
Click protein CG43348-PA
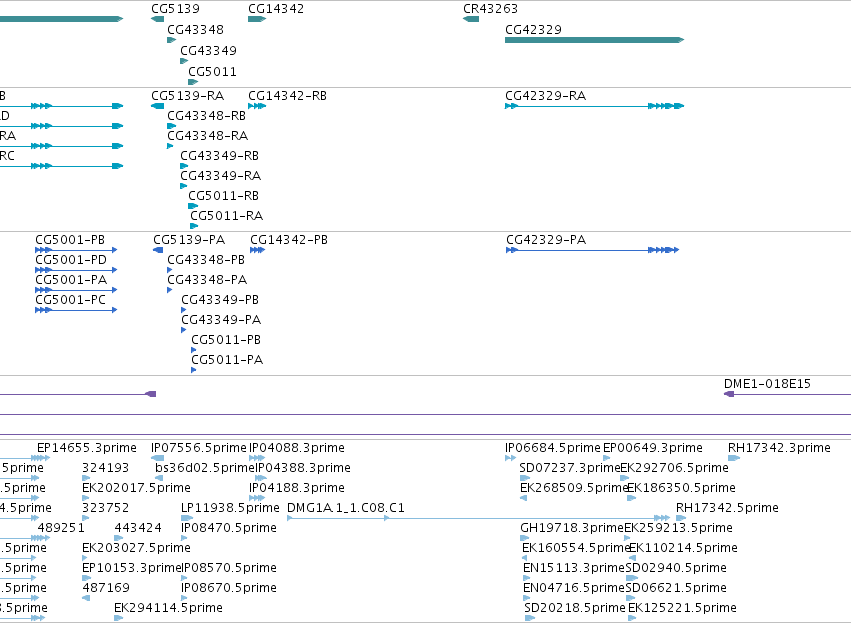point(207,280)
